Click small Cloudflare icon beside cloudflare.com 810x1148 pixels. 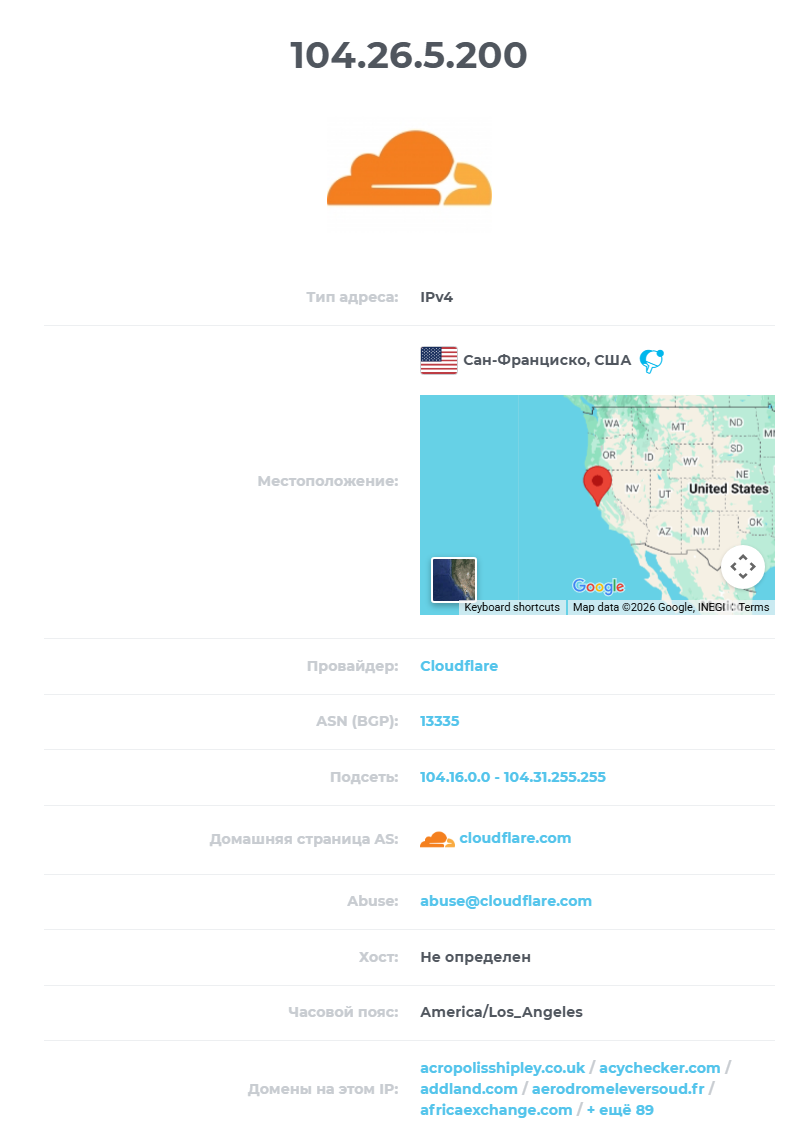tap(437, 839)
